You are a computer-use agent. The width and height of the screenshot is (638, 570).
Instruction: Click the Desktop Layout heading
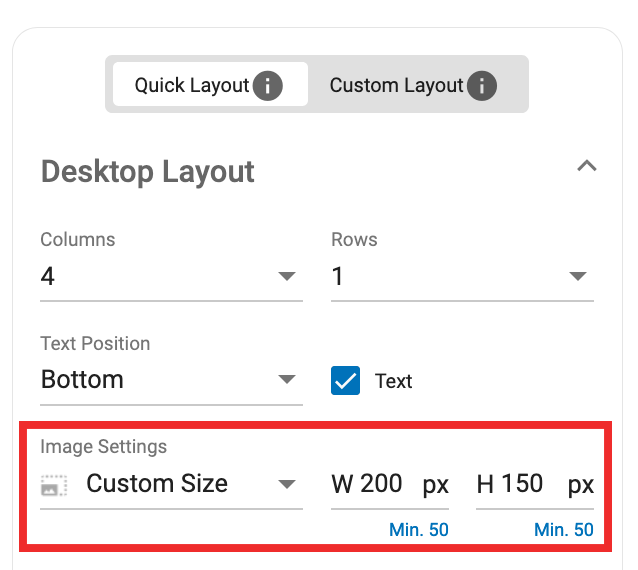click(147, 172)
